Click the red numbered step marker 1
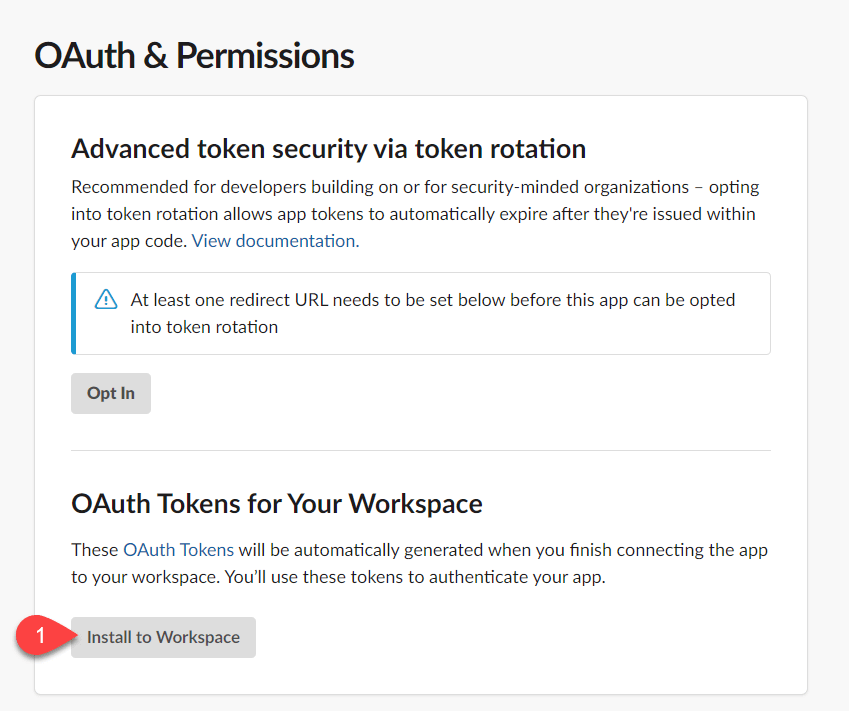The height and width of the screenshot is (711, 849). tap(40, 636)
